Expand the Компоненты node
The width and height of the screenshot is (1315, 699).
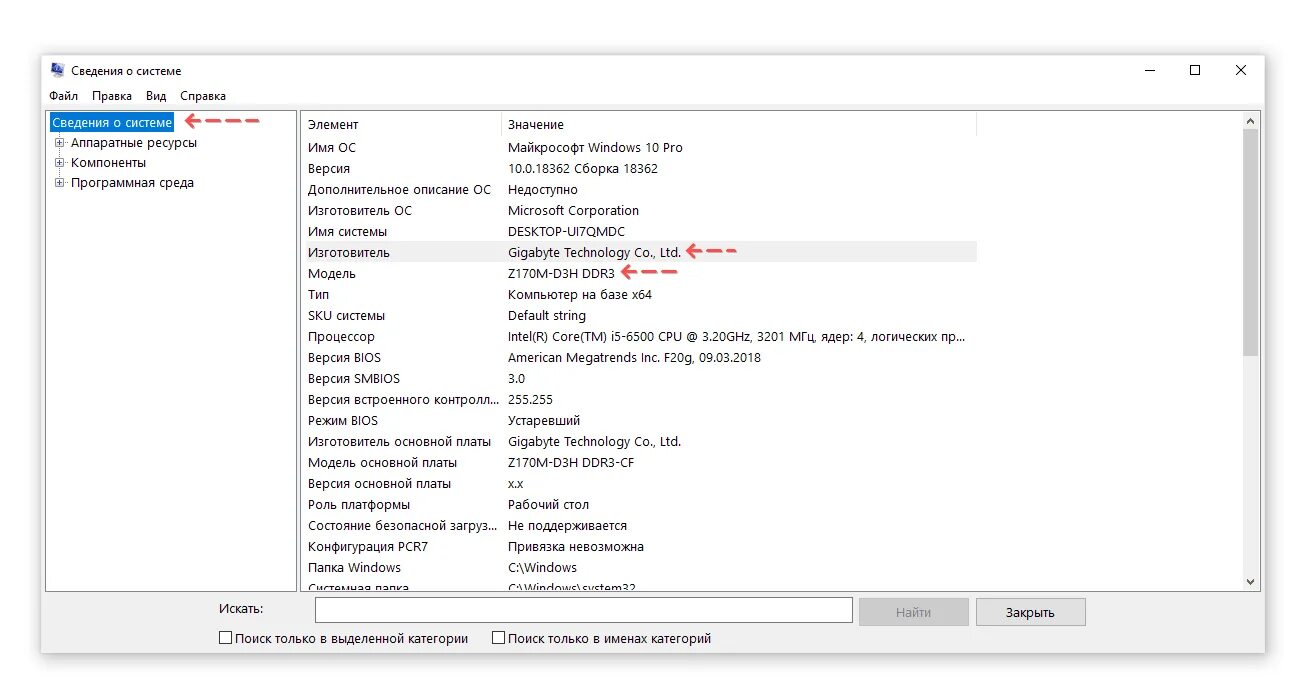click(x=60, y=162)
